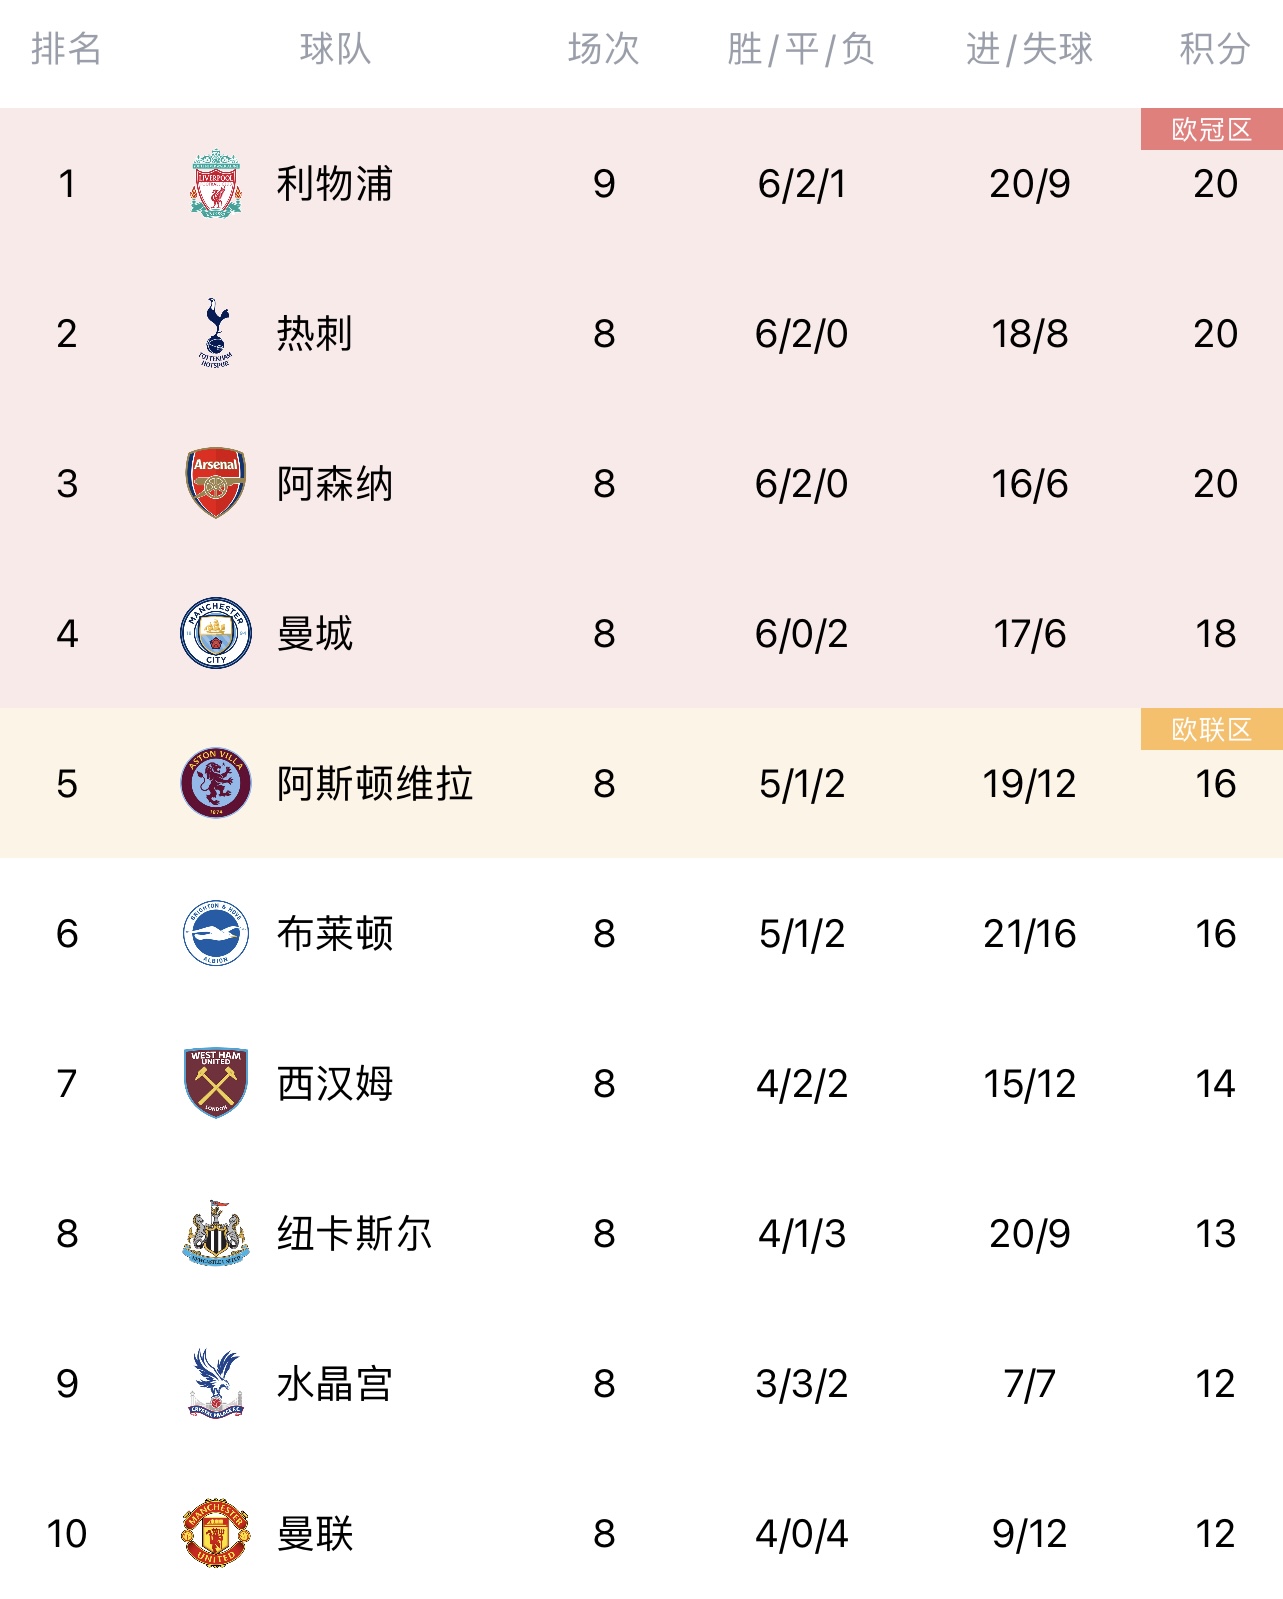Click the 胜/平/负 column header
Screen dimensions: 1283x1599
(x=801, y=48)
